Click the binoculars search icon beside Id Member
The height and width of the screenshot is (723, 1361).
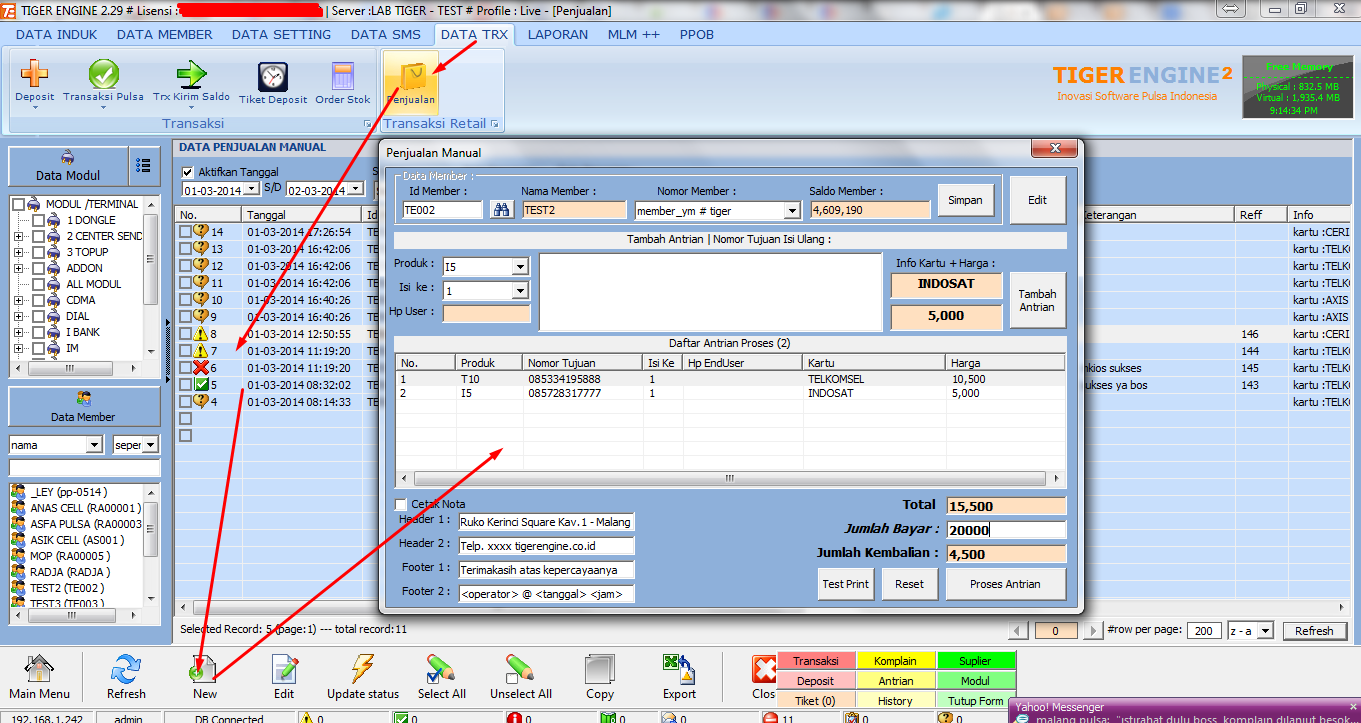tap(501, 209)
